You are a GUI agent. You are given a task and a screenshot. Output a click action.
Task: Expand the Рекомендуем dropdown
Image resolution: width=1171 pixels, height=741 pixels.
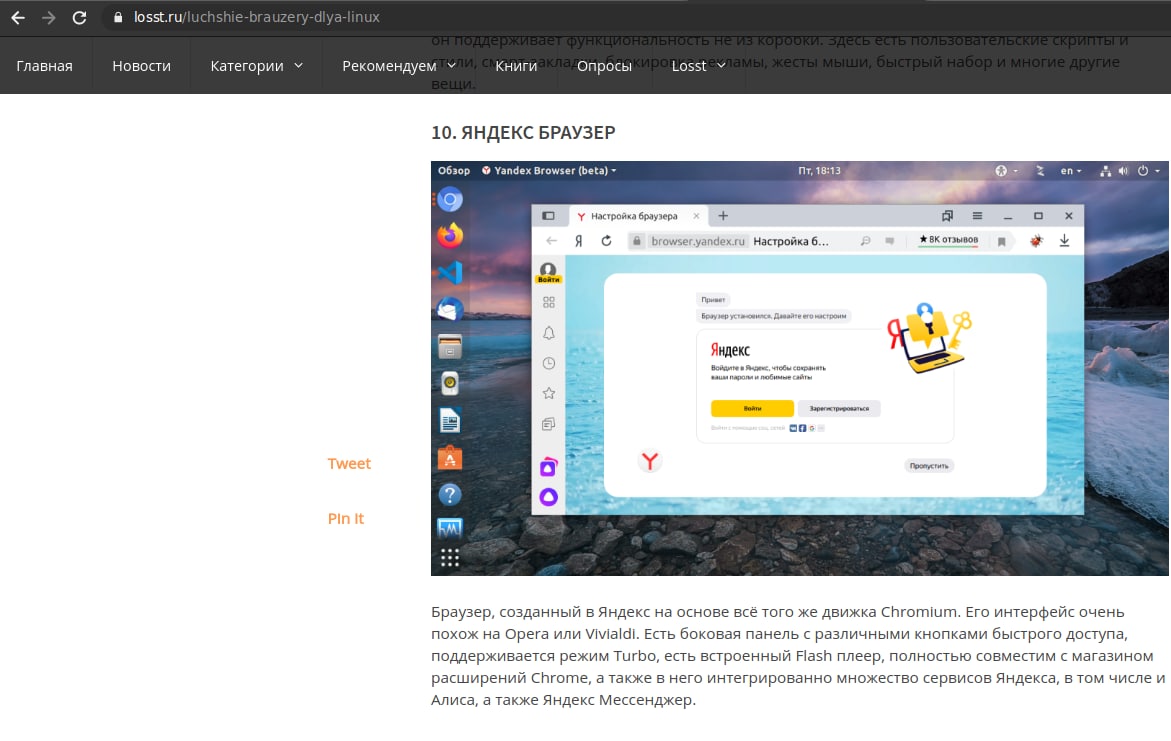(398, 66)
